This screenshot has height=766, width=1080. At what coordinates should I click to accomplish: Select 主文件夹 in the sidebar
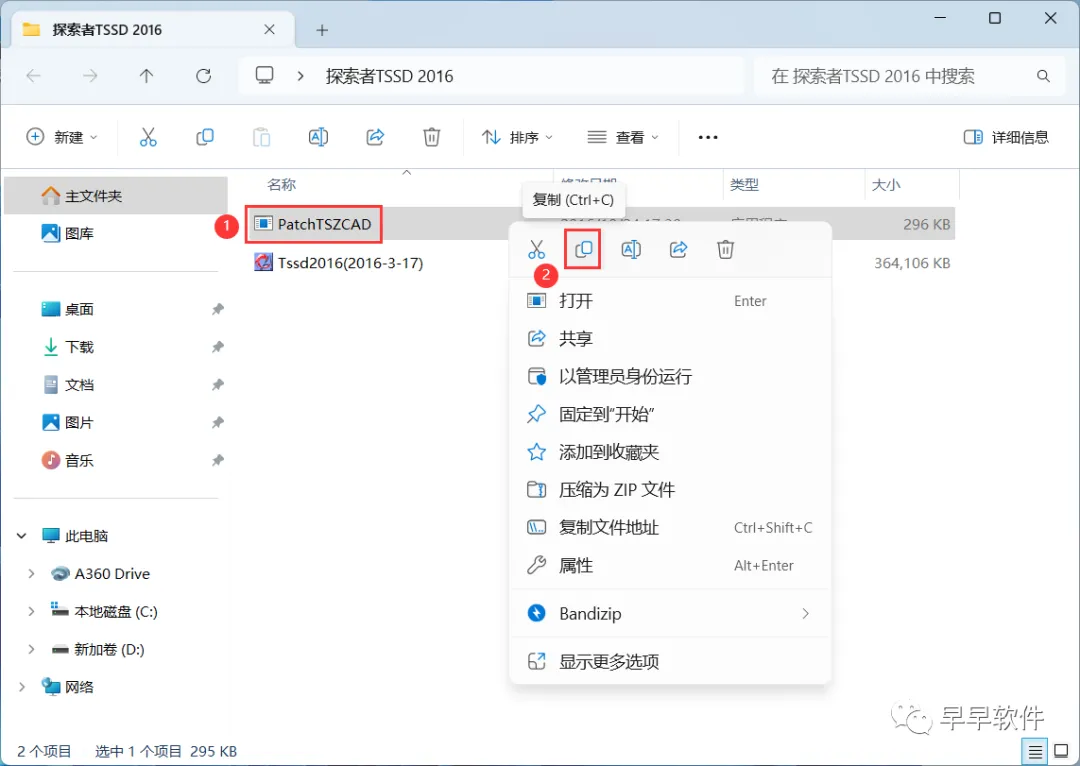coord(116,196)
